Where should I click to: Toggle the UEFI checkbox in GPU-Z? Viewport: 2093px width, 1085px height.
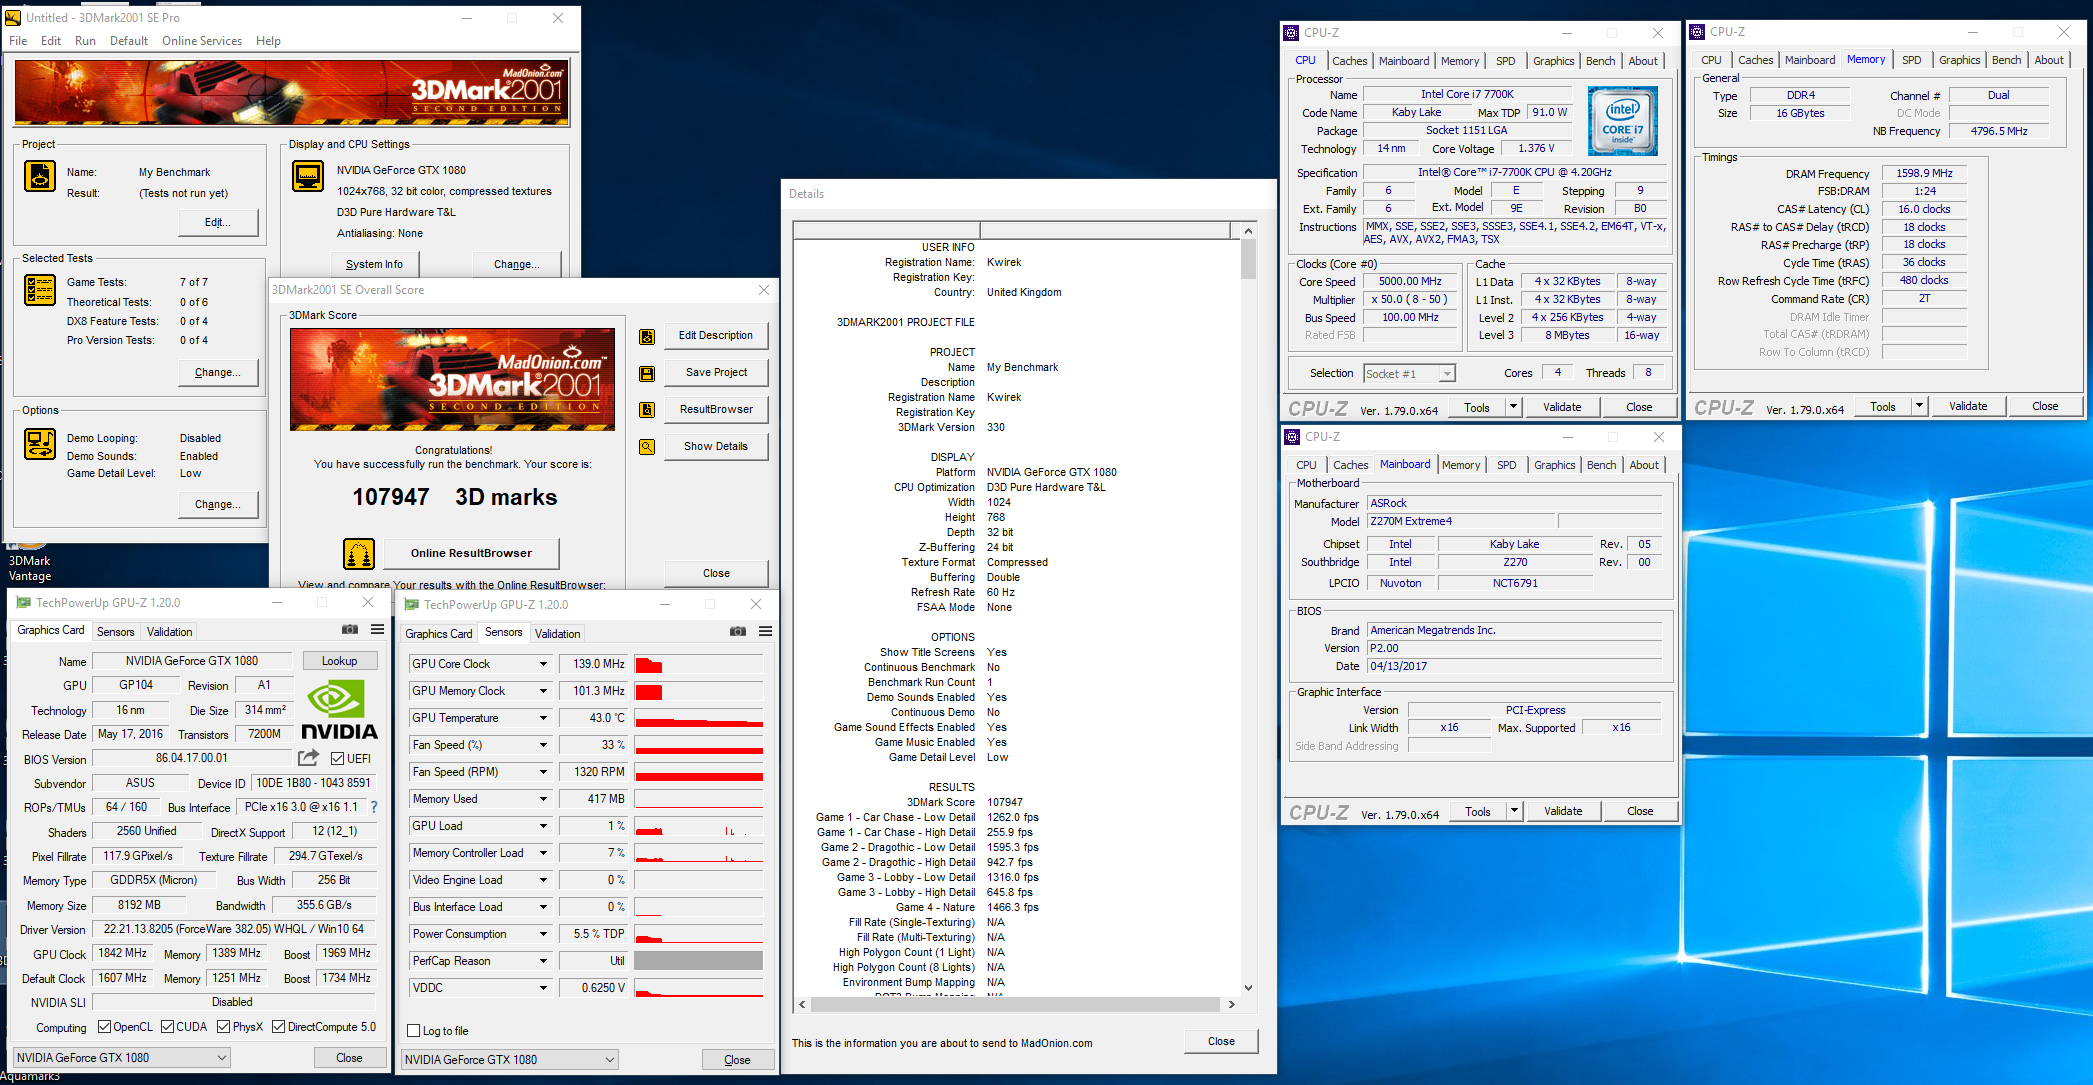[x=337, y=759]
